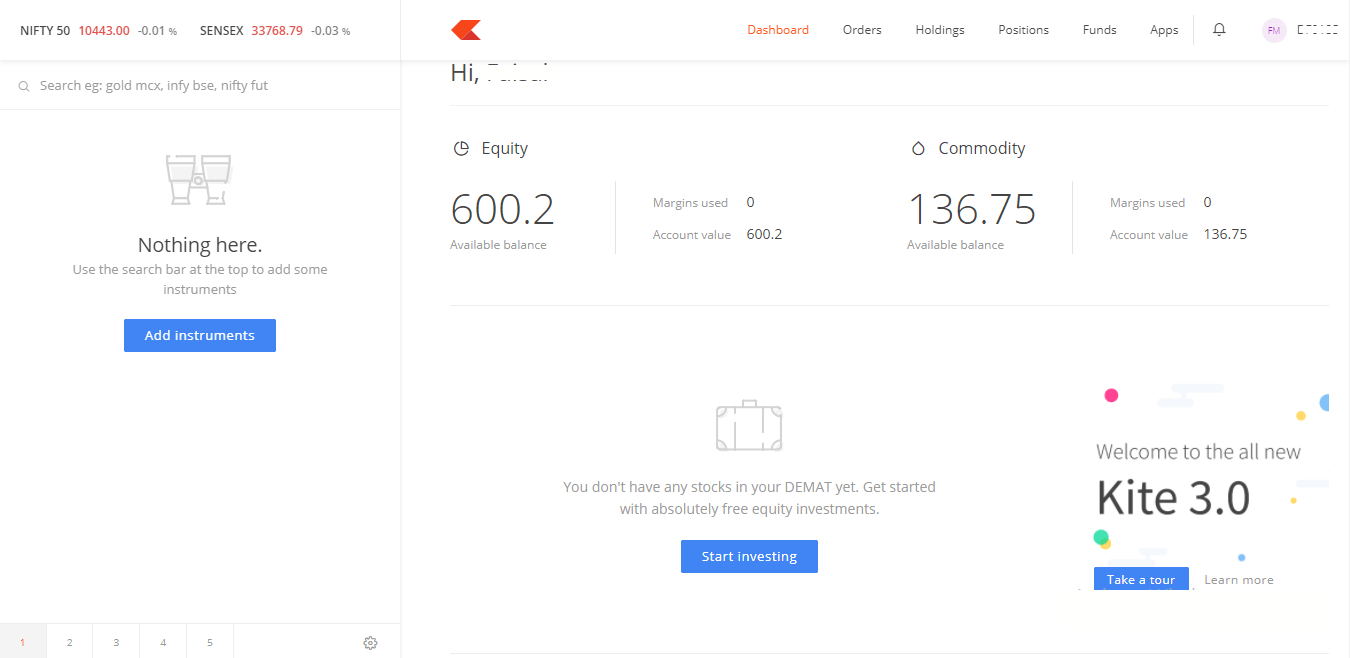Click SENSEX value 33768.79
Viewport: 1350px width, 658px height.
[277, 30]
